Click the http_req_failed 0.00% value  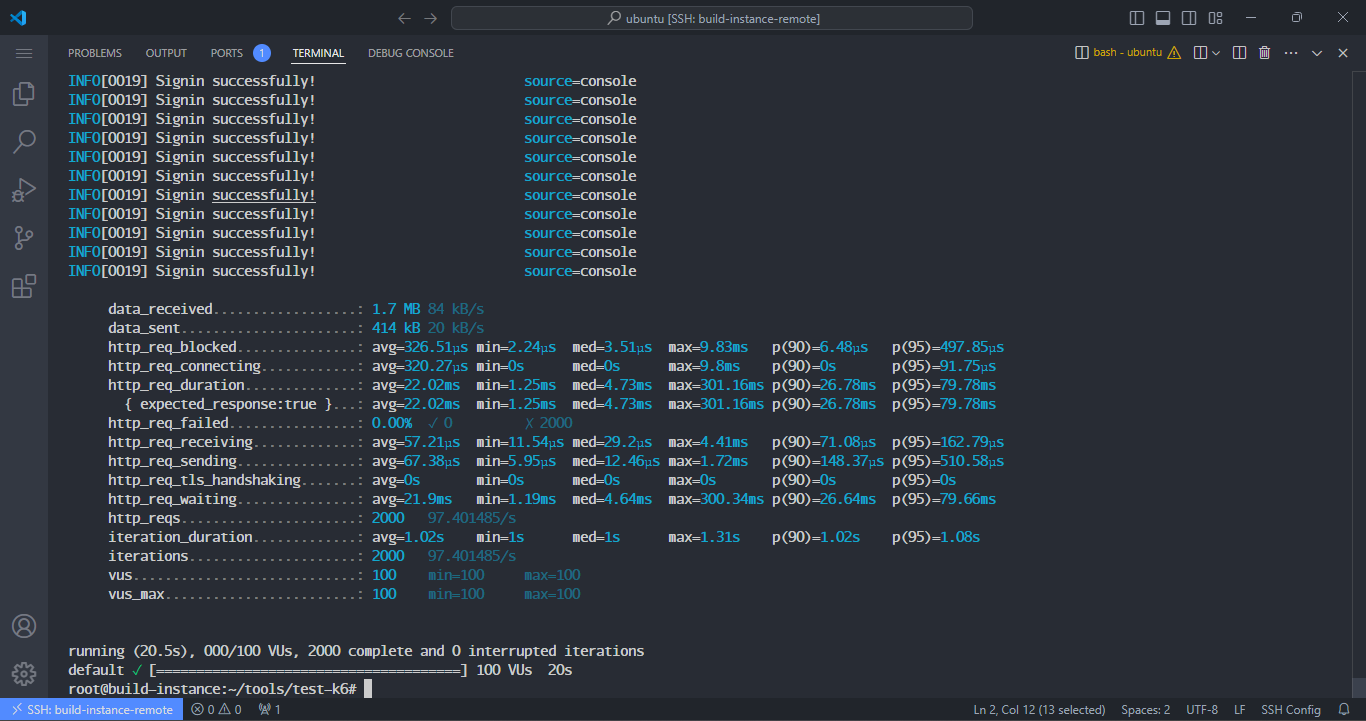(x=392, y=423)
